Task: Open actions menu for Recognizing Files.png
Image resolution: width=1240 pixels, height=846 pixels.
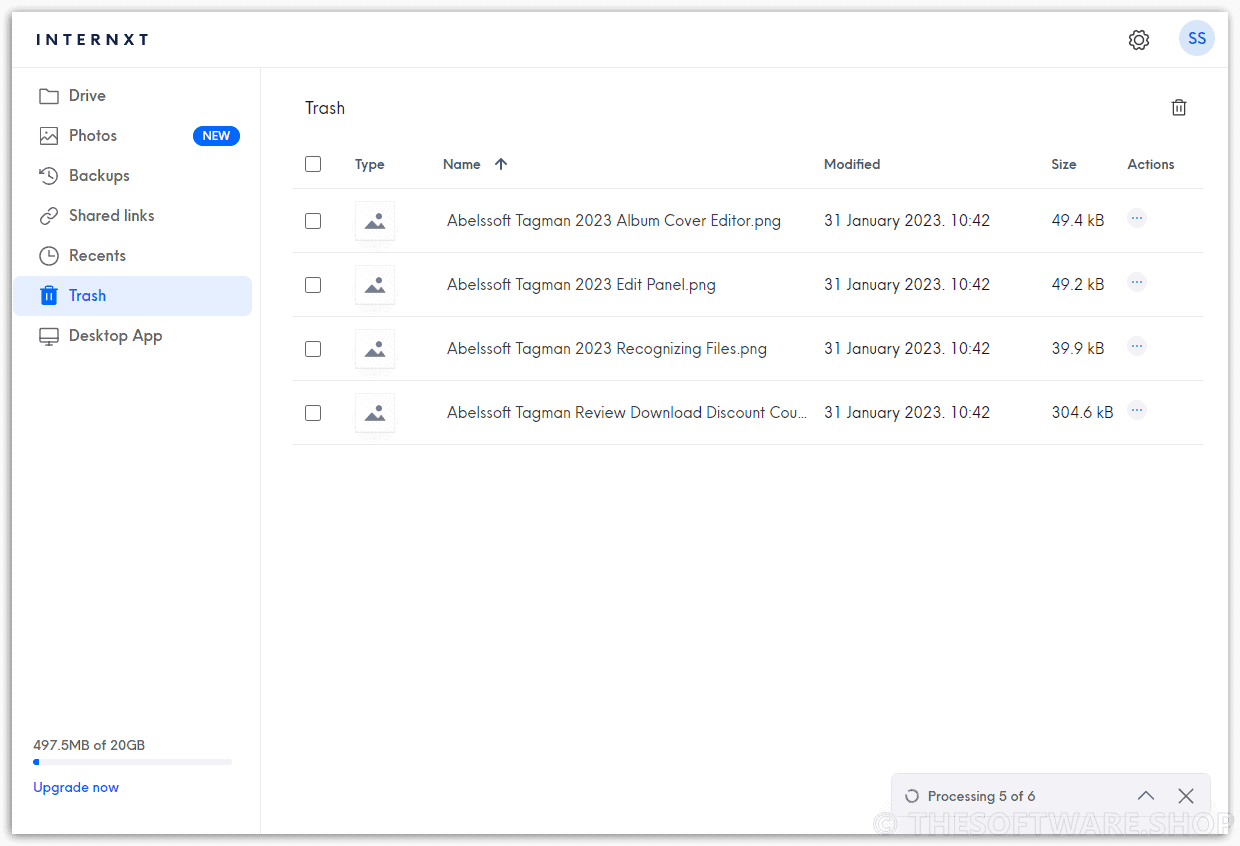Action: [x=1137, y=346]
